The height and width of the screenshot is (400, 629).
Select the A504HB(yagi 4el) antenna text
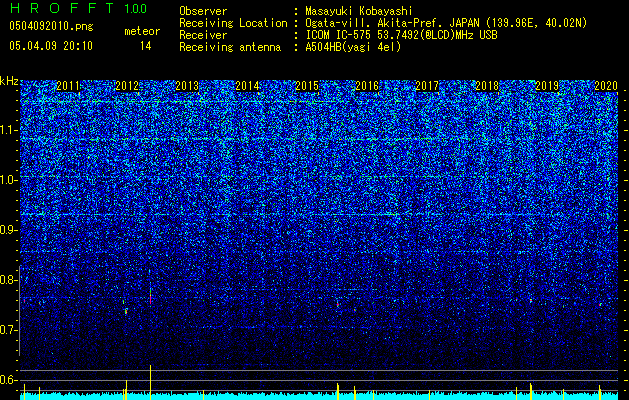coord(353,47)
